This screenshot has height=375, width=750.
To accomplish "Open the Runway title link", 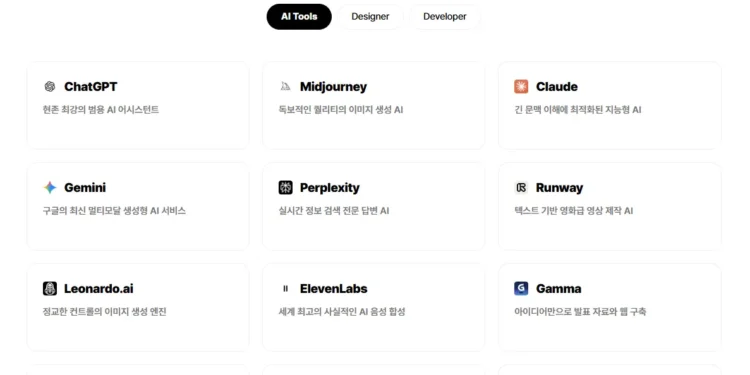I will 560,188.
